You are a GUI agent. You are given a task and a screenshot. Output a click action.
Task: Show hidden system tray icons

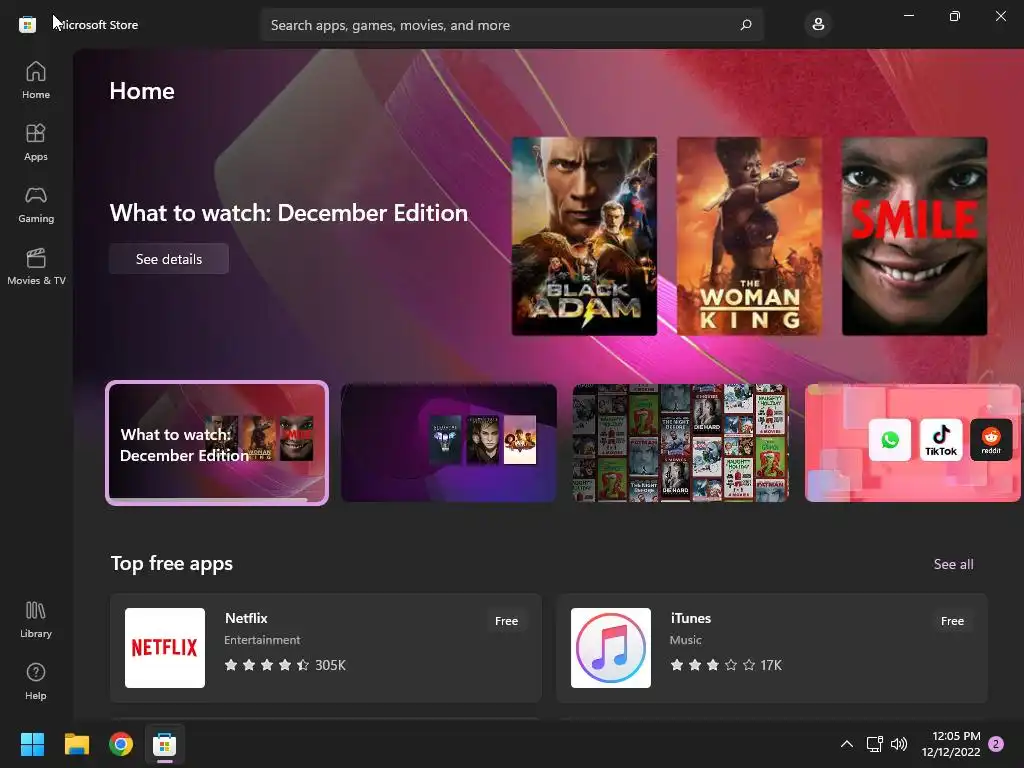pos(846,744)
